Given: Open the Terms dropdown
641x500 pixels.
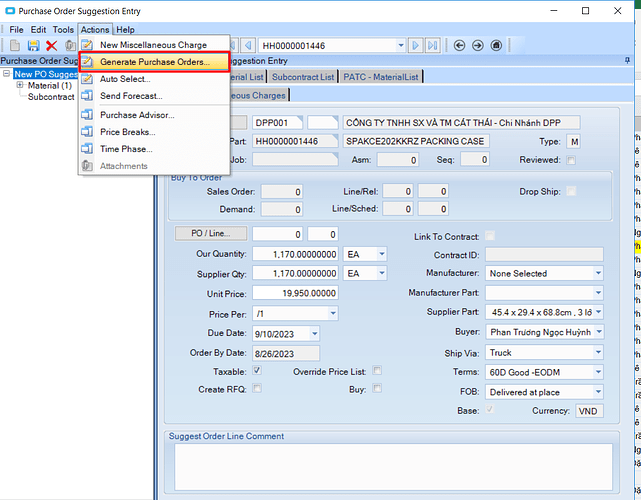Looking at the screenshot, I should (x=598, y=372).
